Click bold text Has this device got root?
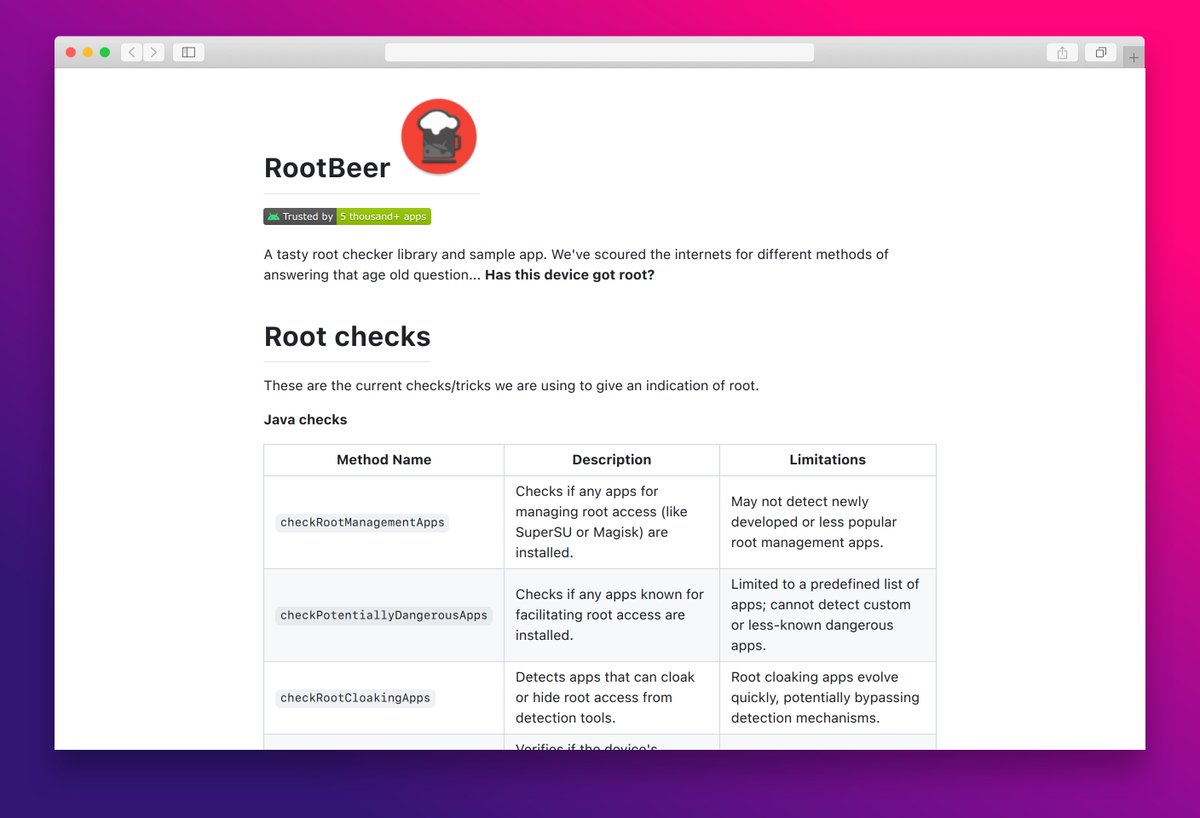This screenshot has width=1200, height=818. pos(570,275)
